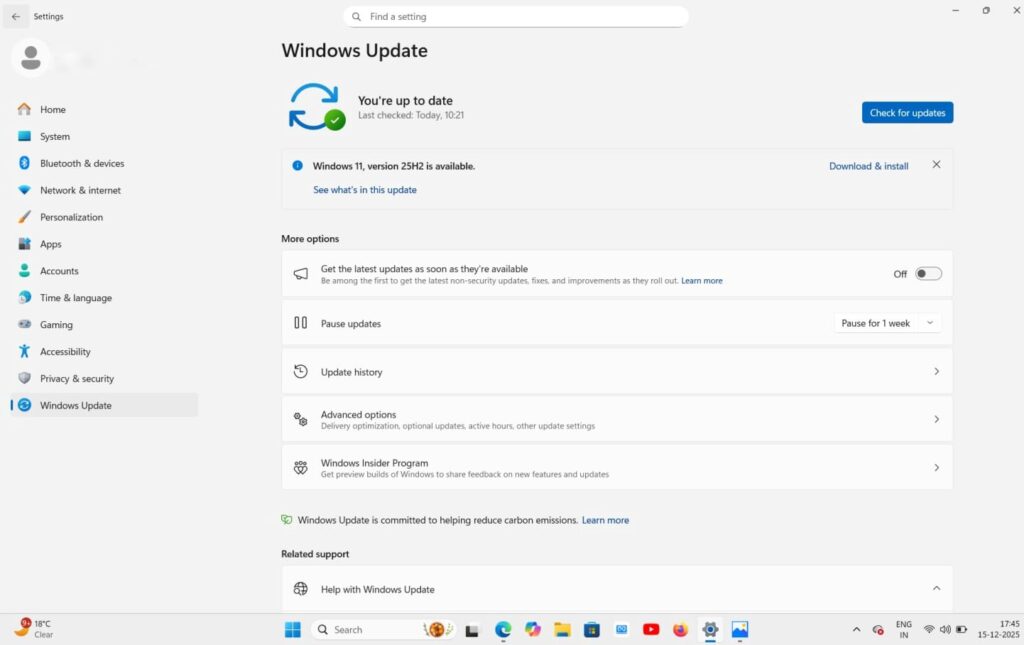This screenshot has height=645, width=1024.
Task: Open Privacy & security settings
Action: tap(75, 378)
